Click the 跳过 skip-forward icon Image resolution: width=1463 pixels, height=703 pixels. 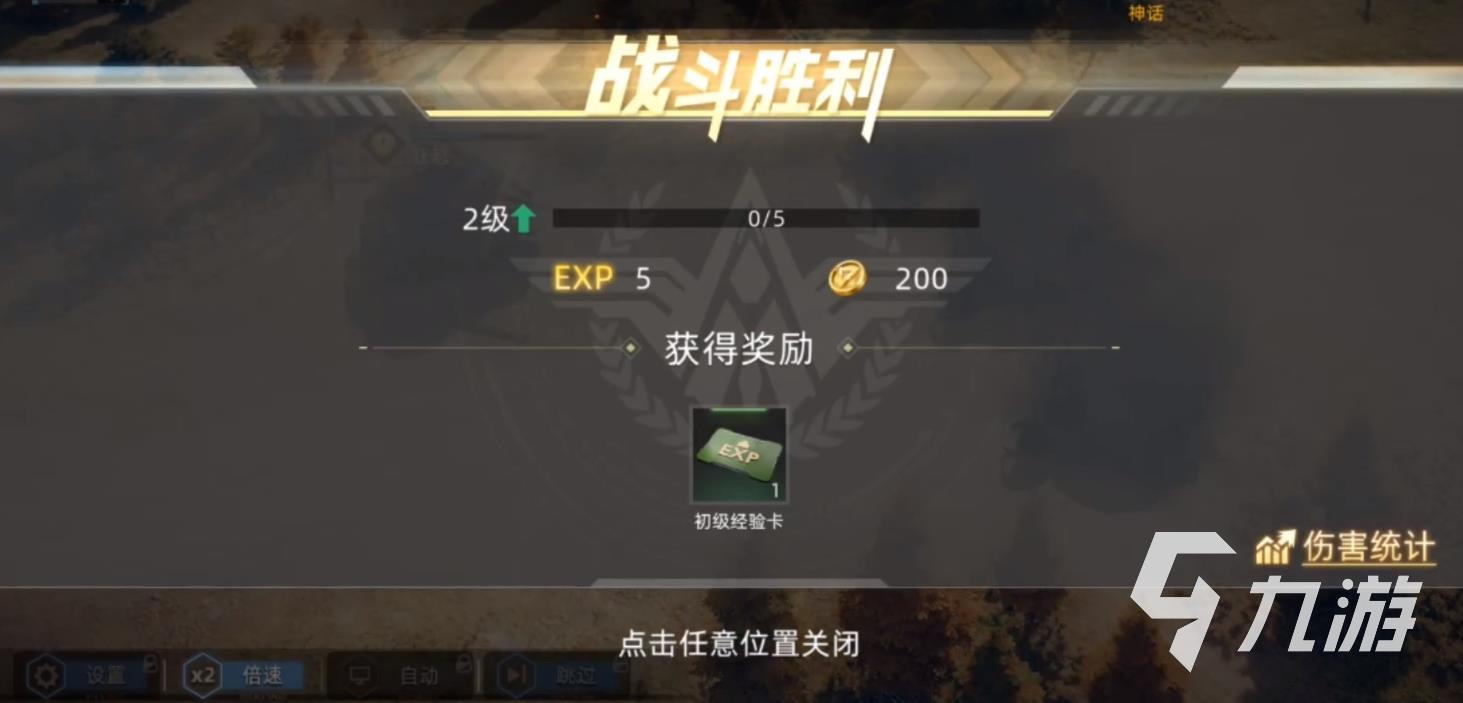516,676
